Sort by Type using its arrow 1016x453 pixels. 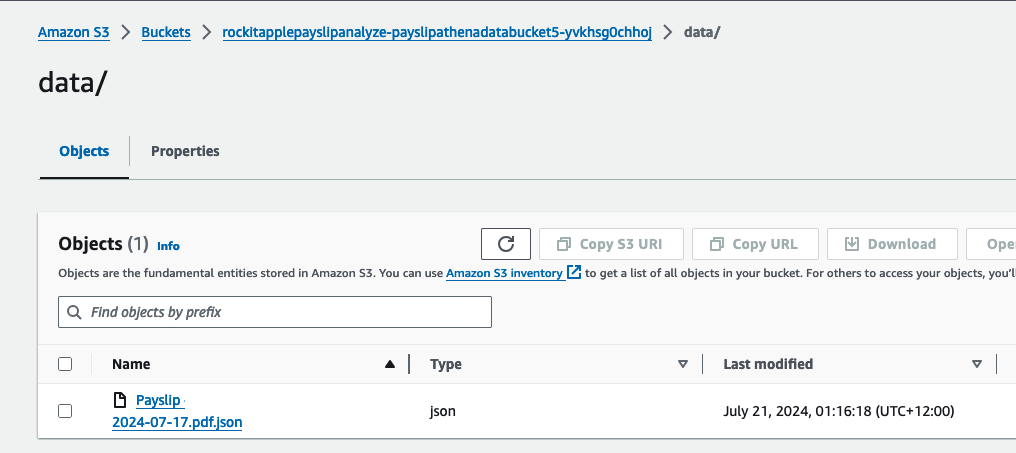(x=682, y=364)
